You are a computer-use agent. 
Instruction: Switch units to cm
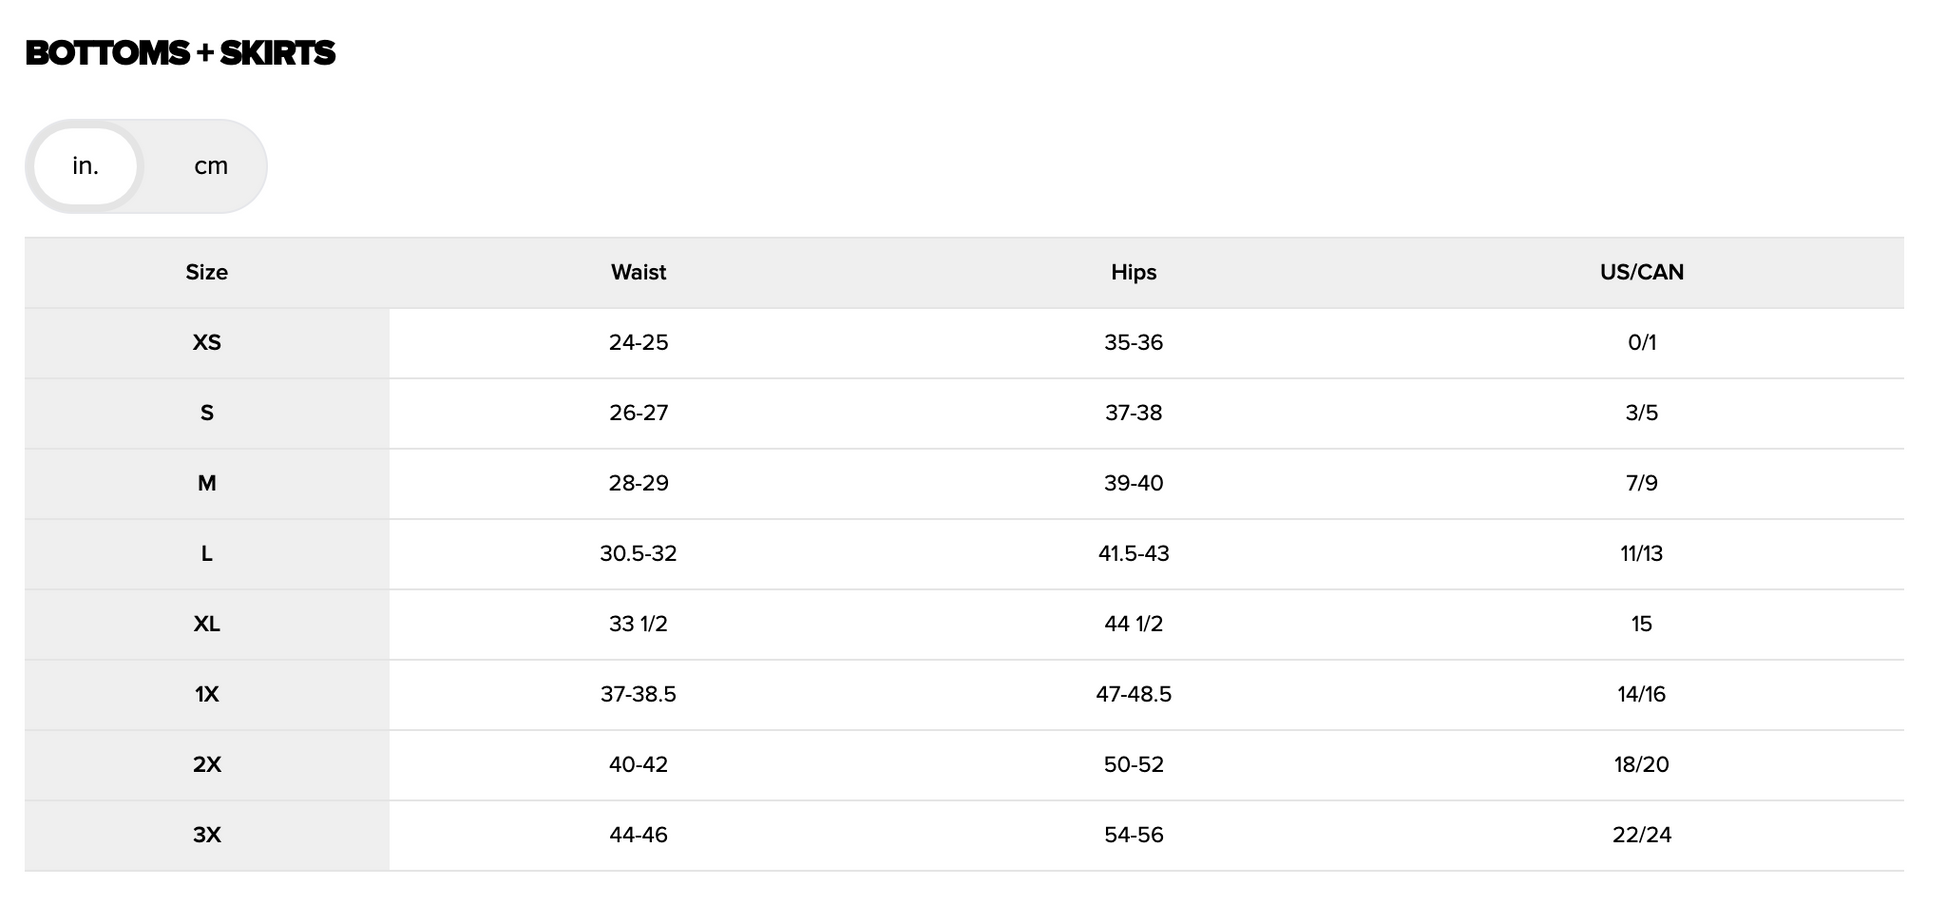coord(210,166)
